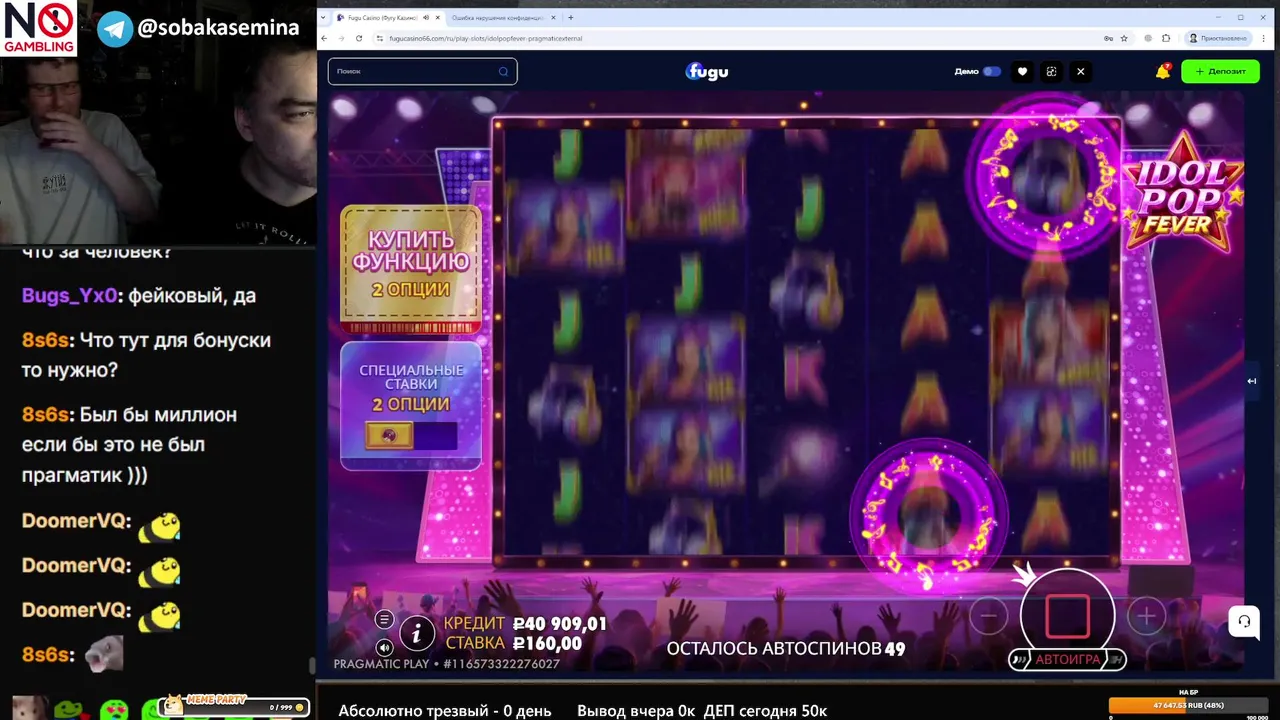Stop the autospin with the square button

1067,616
